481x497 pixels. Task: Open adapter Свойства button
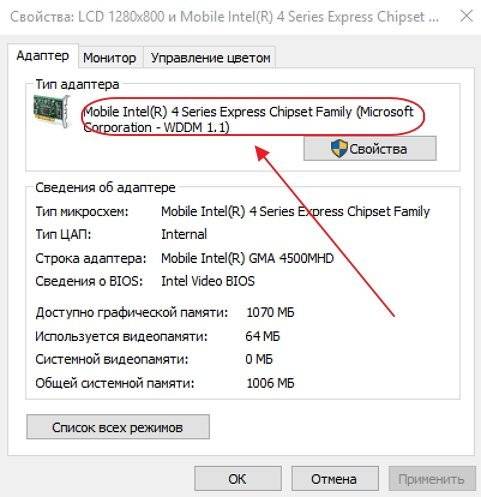point(370,148)
